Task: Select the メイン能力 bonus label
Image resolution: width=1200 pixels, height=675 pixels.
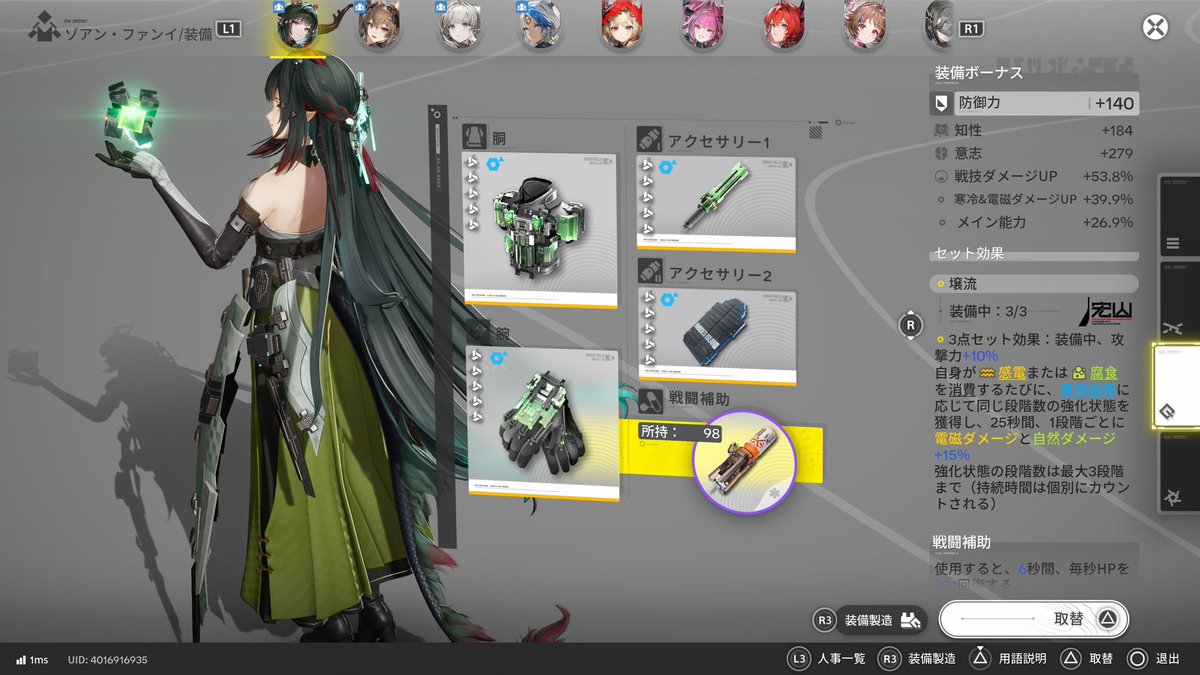Action: 991,222
